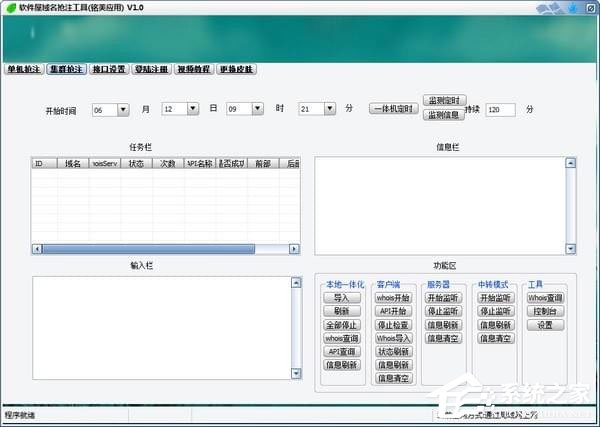The width and height of the screenshot is (600, 427).
Task: Click the 域名 column header
Action: pyautogui.click(x=73, y=163)
